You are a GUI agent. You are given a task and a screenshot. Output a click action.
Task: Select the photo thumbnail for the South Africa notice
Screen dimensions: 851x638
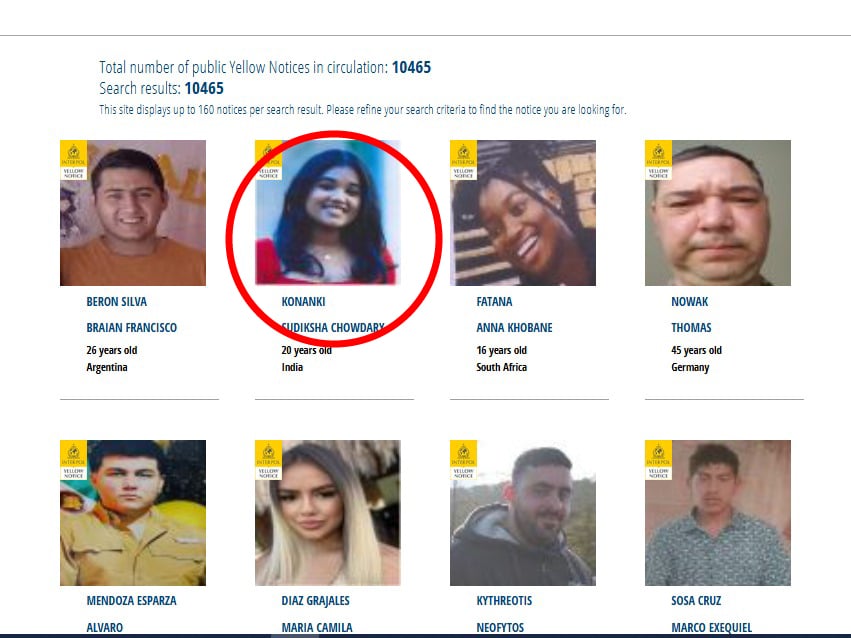[523, 213]
